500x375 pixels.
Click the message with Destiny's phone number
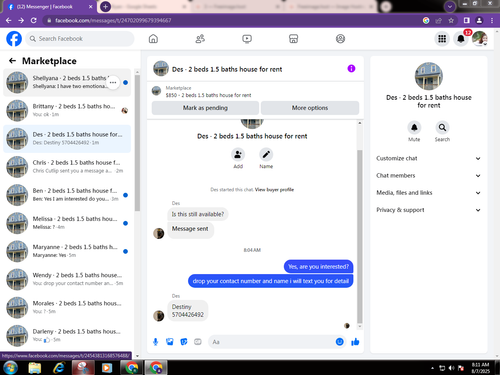tap(188, 311)
